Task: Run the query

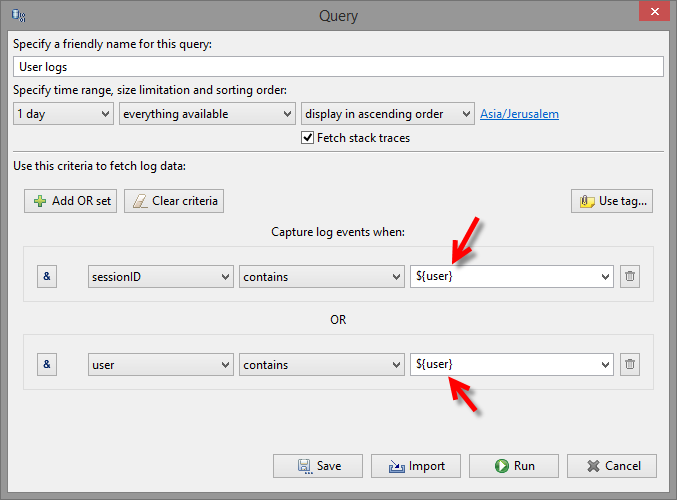Action: (x=514, y=466)
